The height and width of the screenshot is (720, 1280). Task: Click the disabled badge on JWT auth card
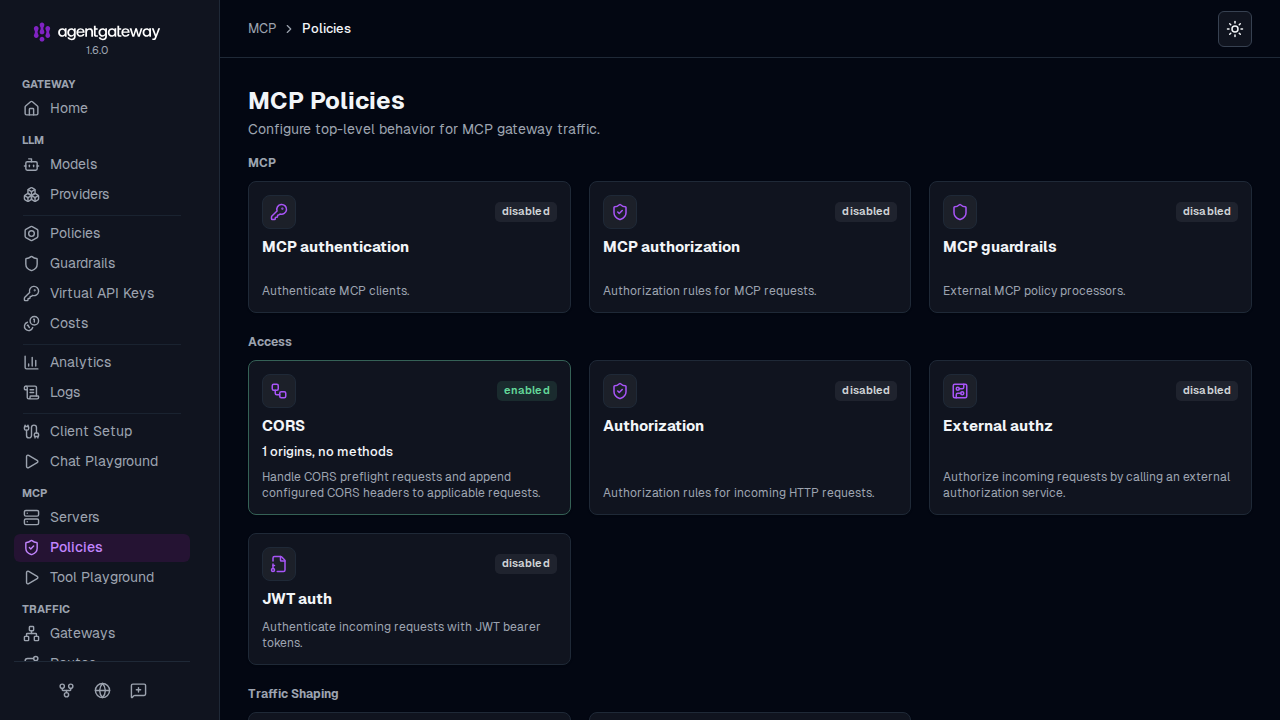click(x=526, y=563)
